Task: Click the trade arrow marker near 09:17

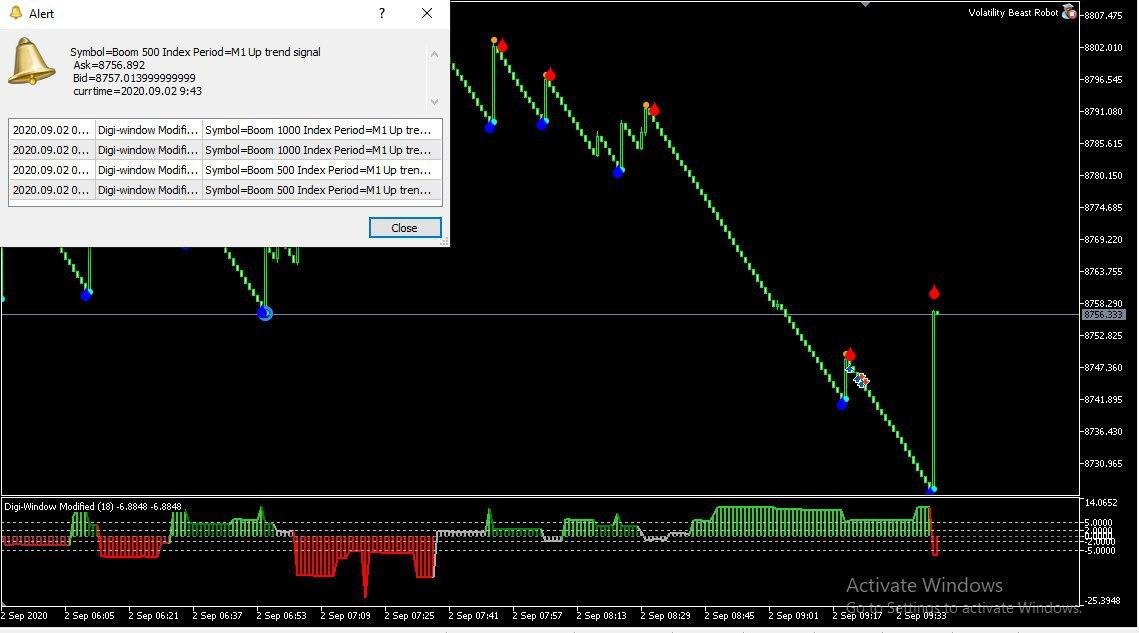Action: coord(862,380)
